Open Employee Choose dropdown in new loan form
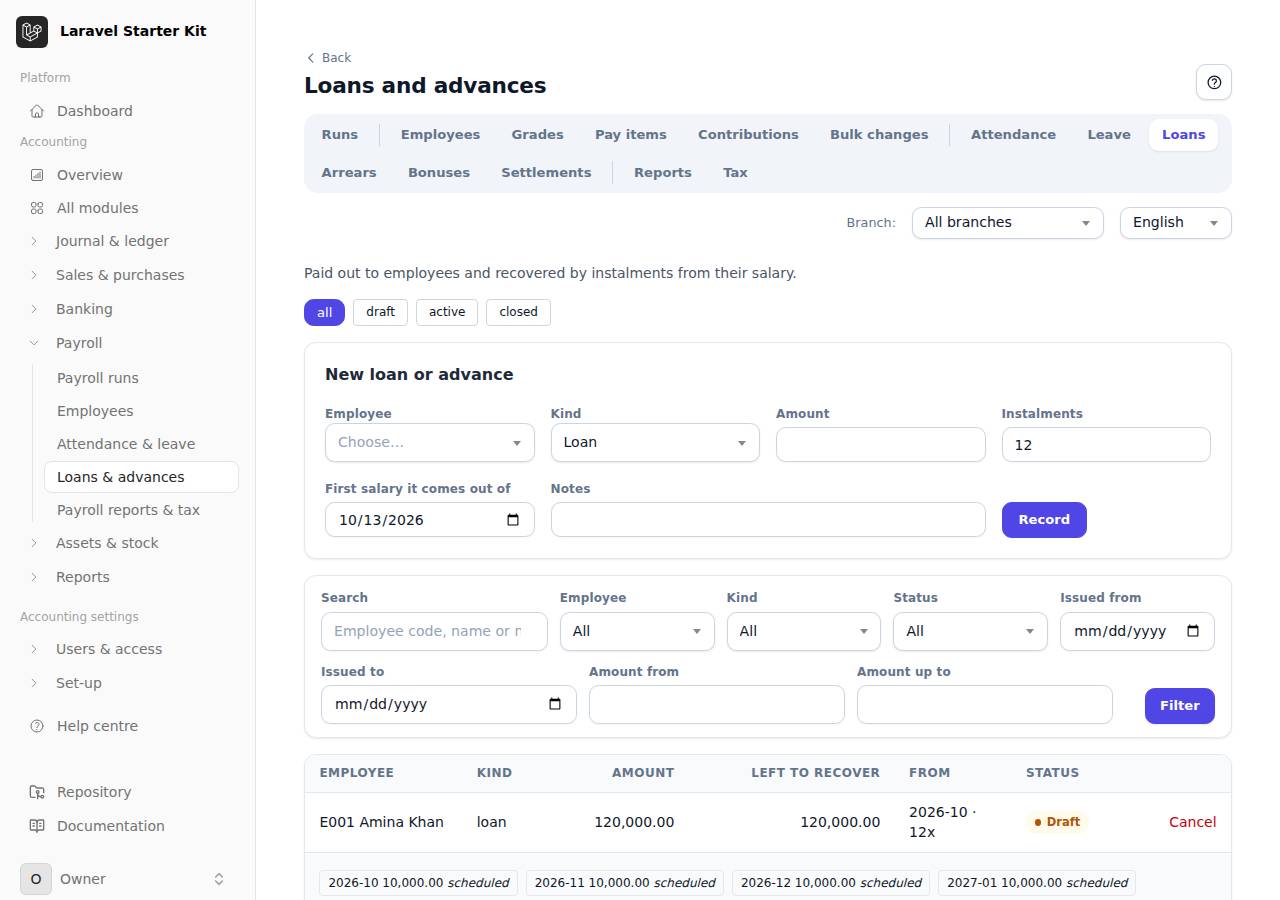Viewport: 1280px width, 900px height. (429, 442)
